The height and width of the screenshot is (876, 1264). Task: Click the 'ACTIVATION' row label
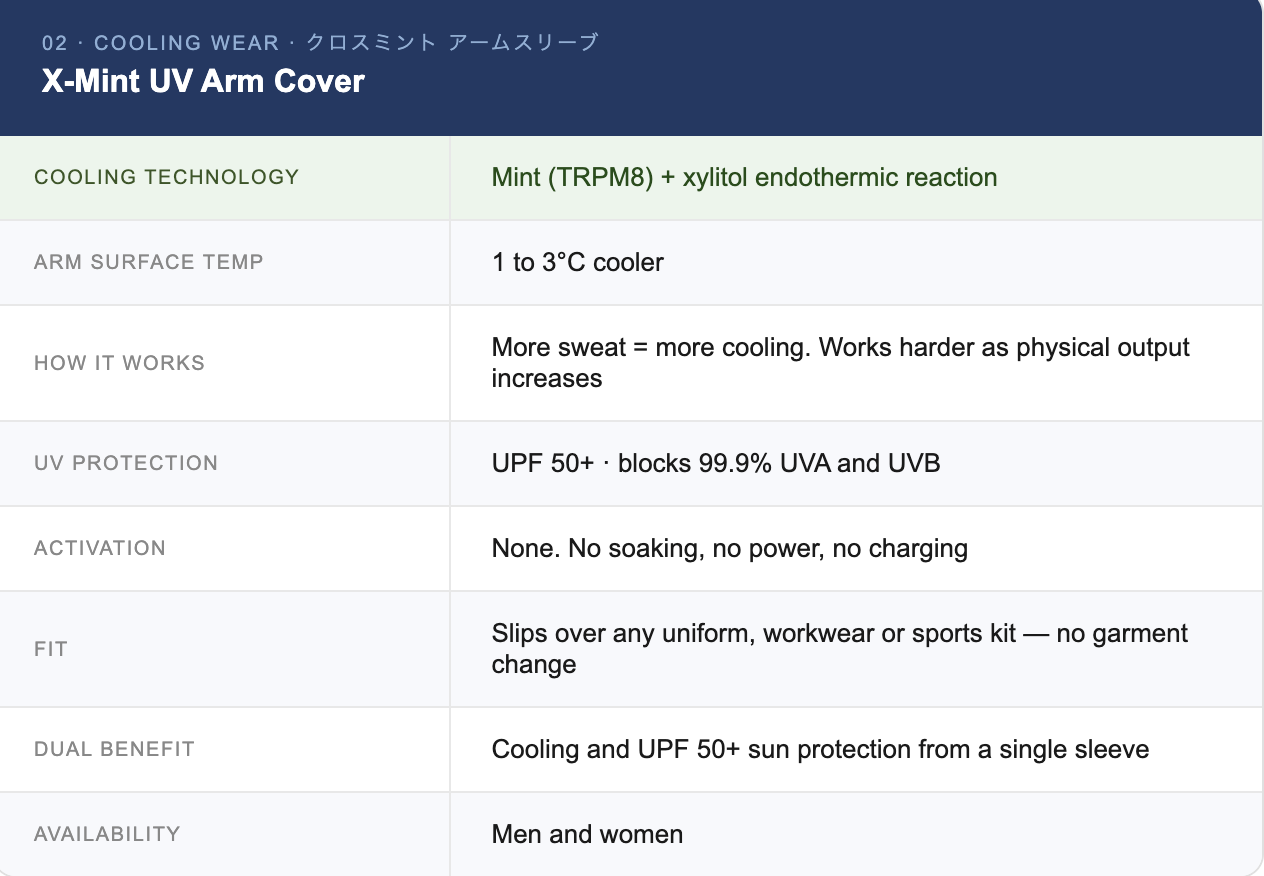[x=100, y=548]
